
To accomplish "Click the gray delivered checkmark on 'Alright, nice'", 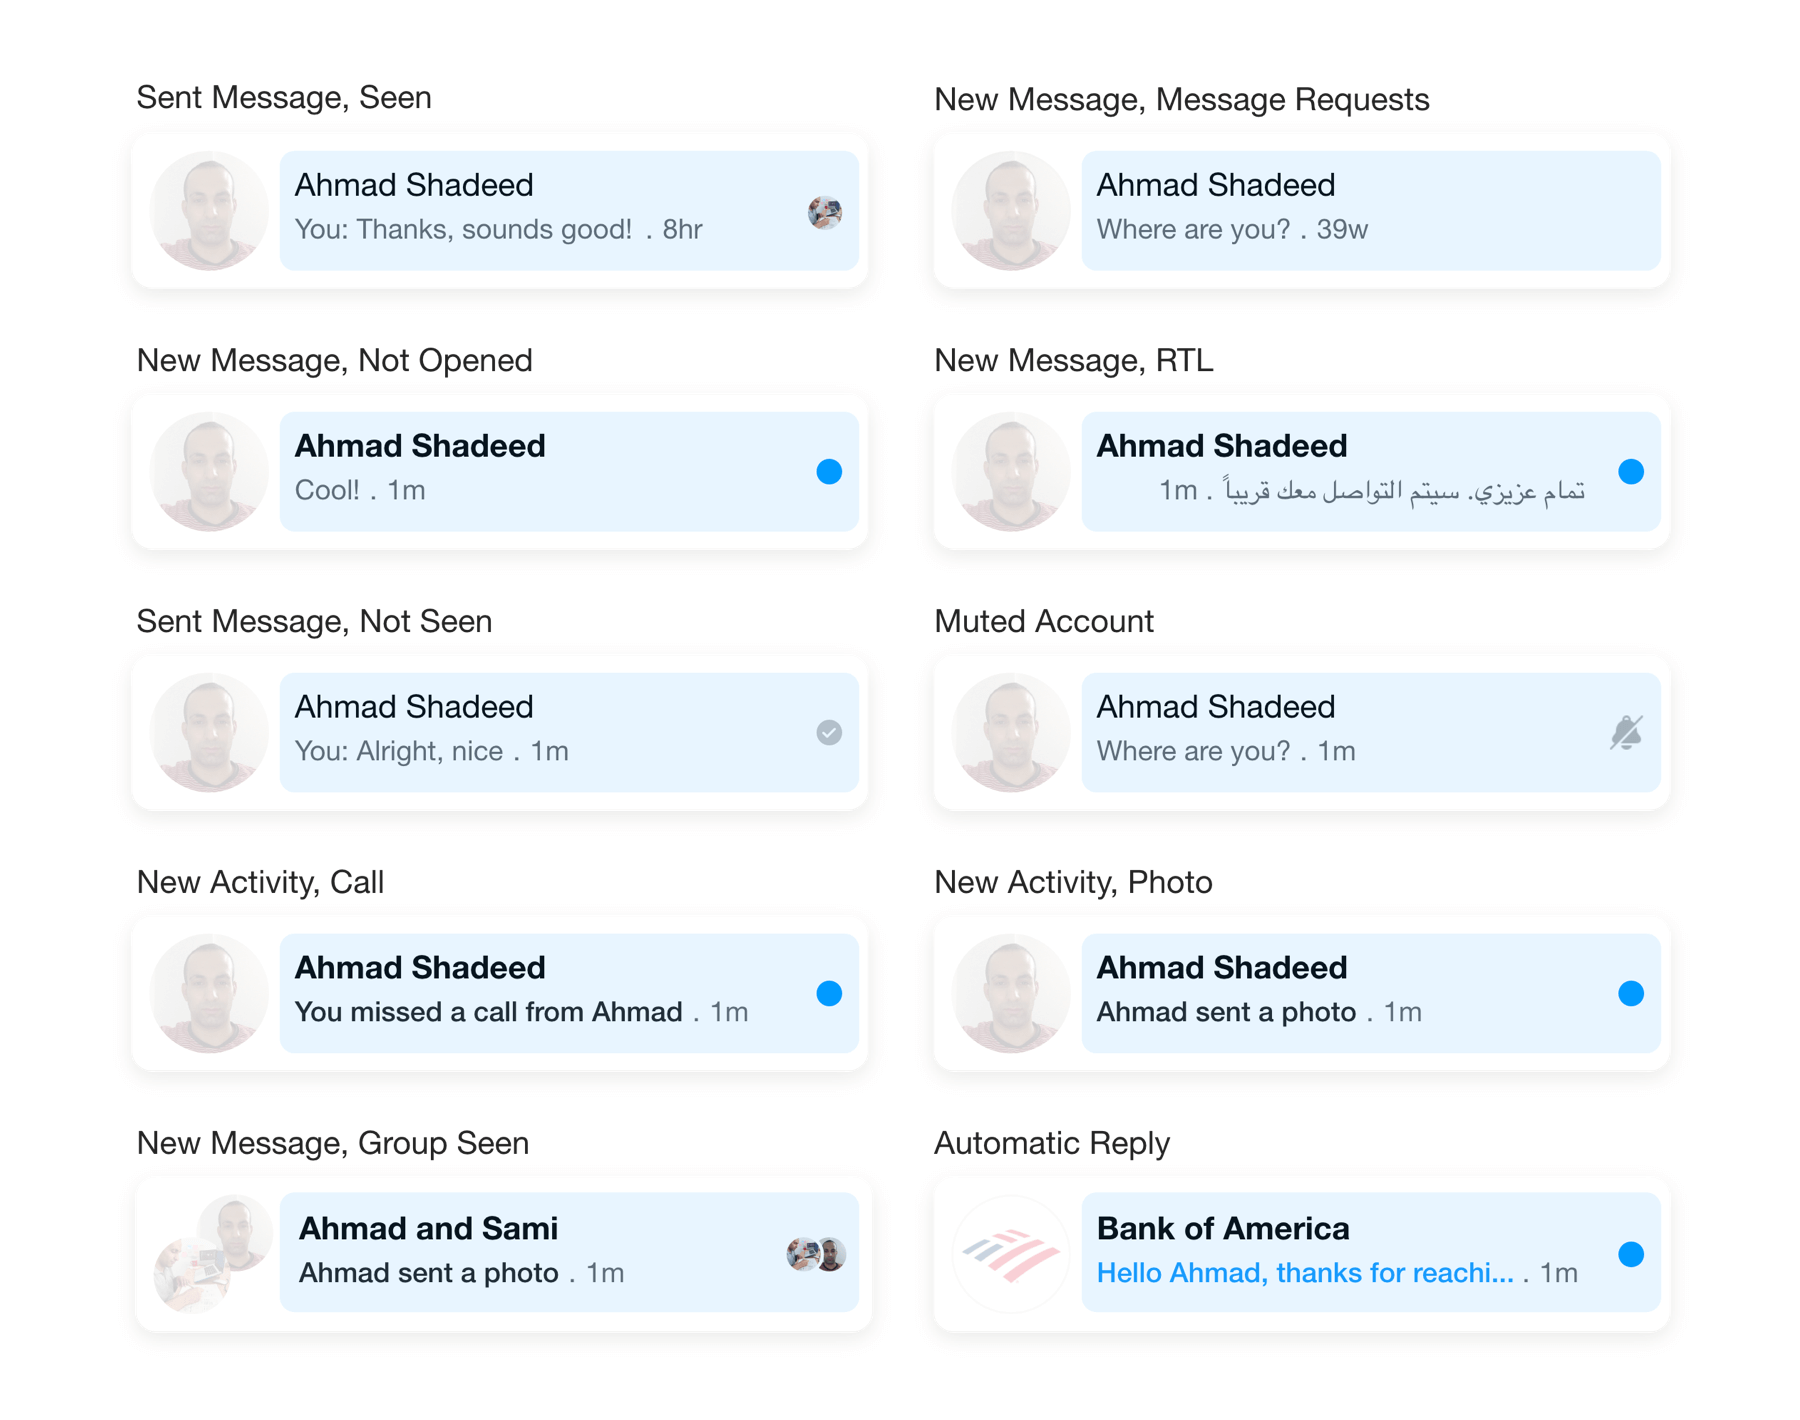I will coord(829,732).
